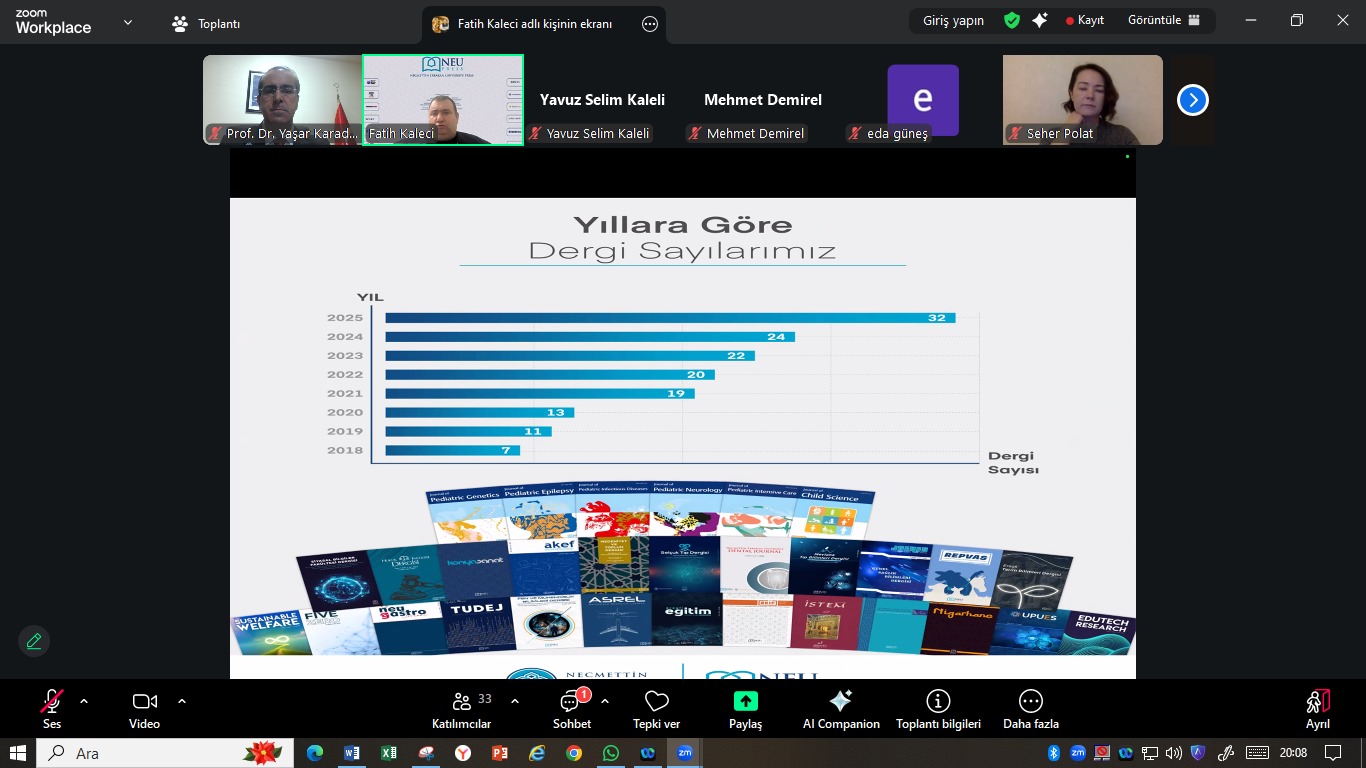The height and width of the screenshot is (768, 1366).
Task: Unmute microphone with the Ses button
Action: click(x=52, y=706)
